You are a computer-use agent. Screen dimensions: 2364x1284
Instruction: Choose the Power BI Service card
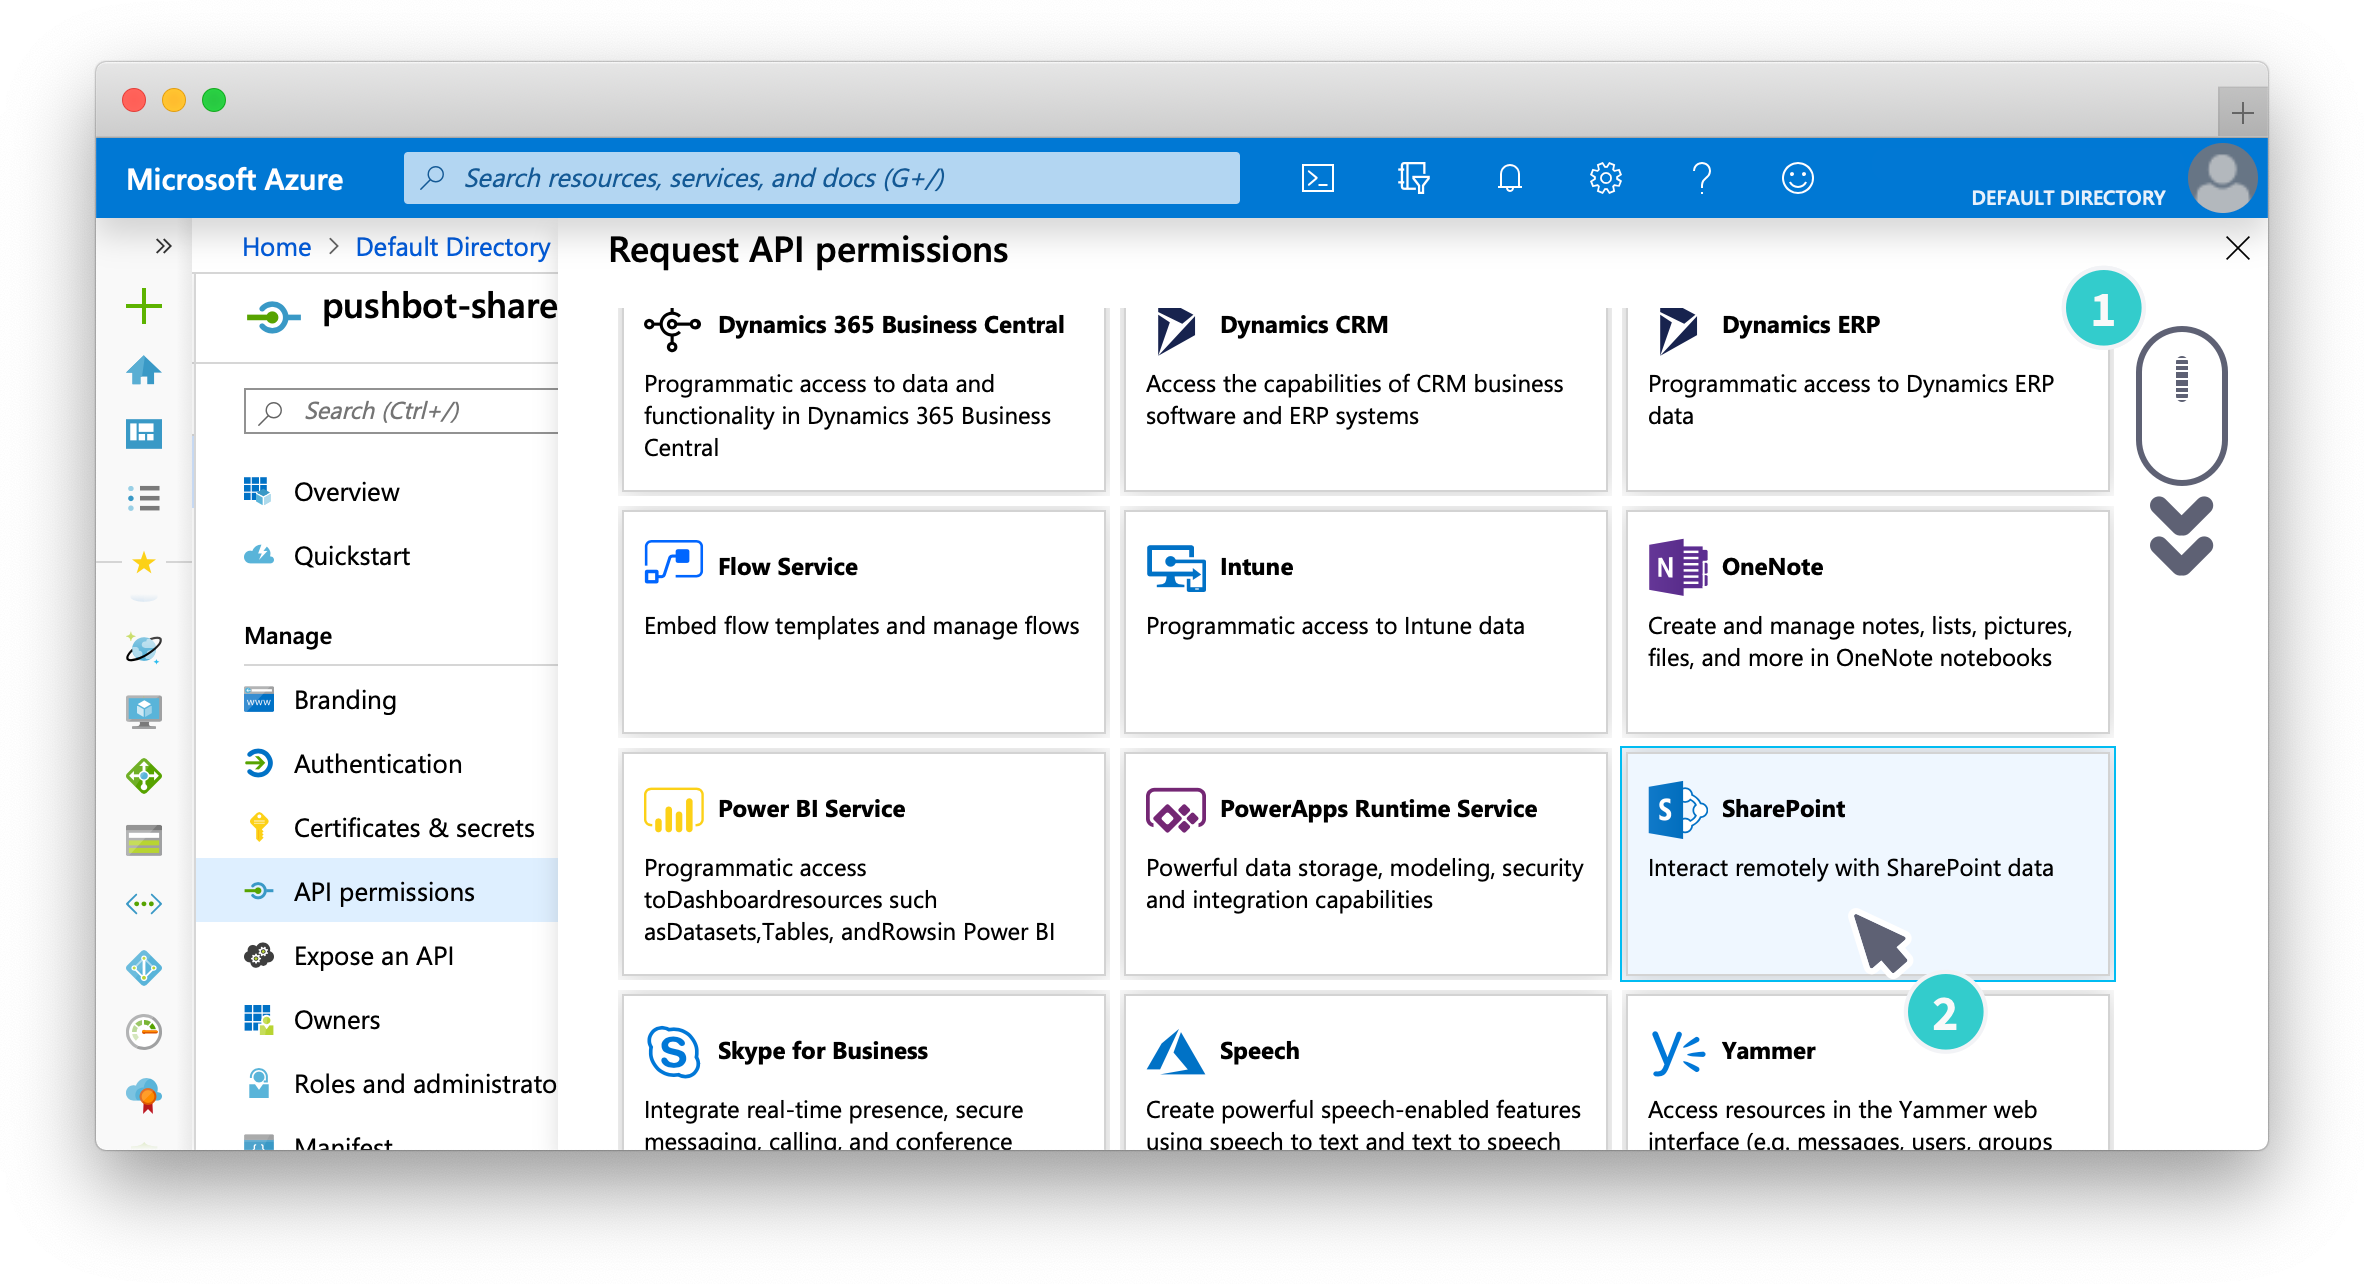(x=864, y=864)
